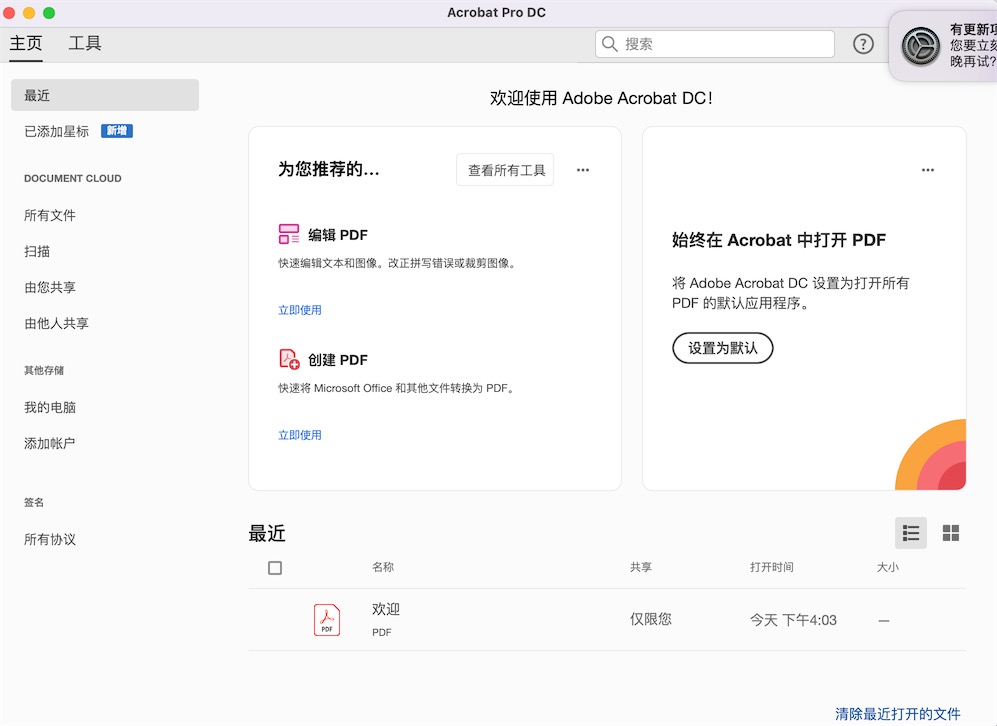
Task: Click the 仅限您 sharing cell
Action: pyautogui.click(x=650, y=619)
